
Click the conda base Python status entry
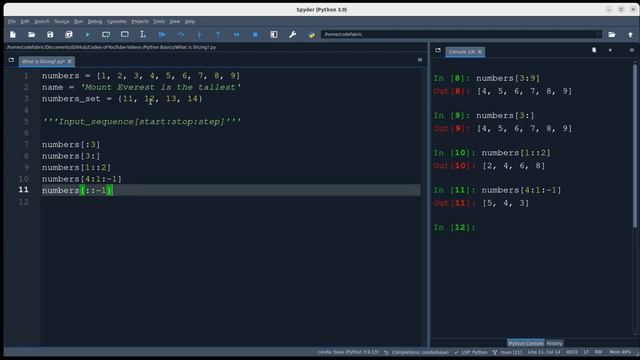348,352
